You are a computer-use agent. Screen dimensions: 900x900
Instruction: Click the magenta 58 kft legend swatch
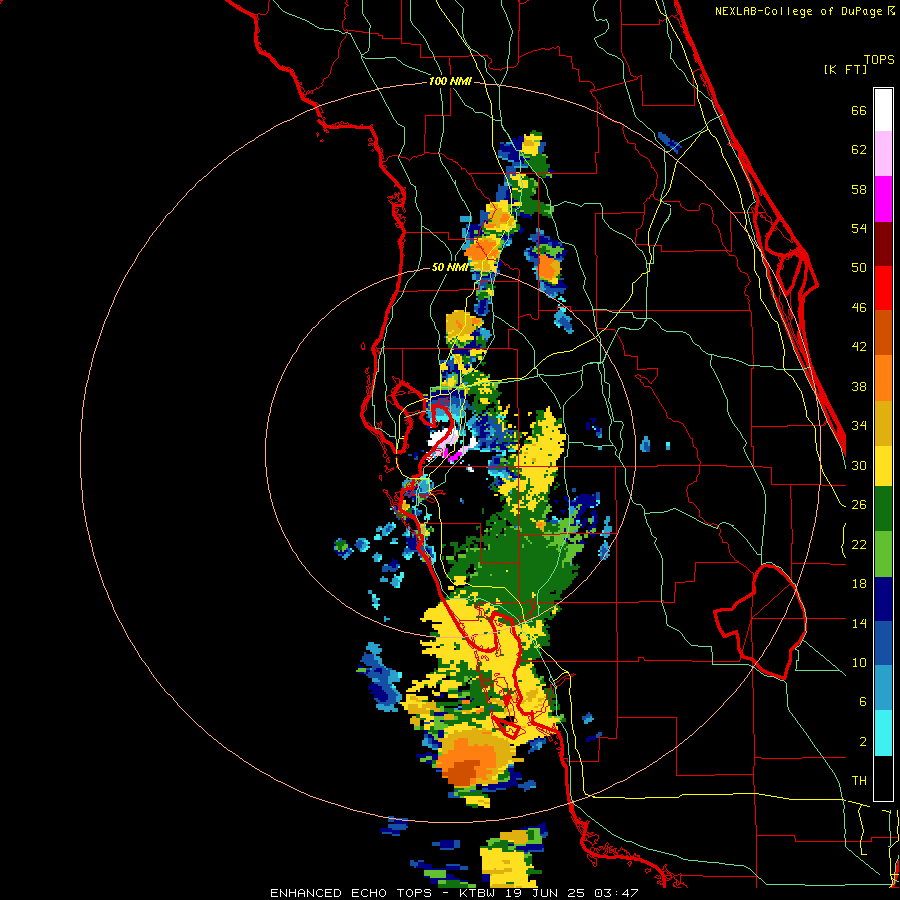pyautogui.click(x=883, y=199)
